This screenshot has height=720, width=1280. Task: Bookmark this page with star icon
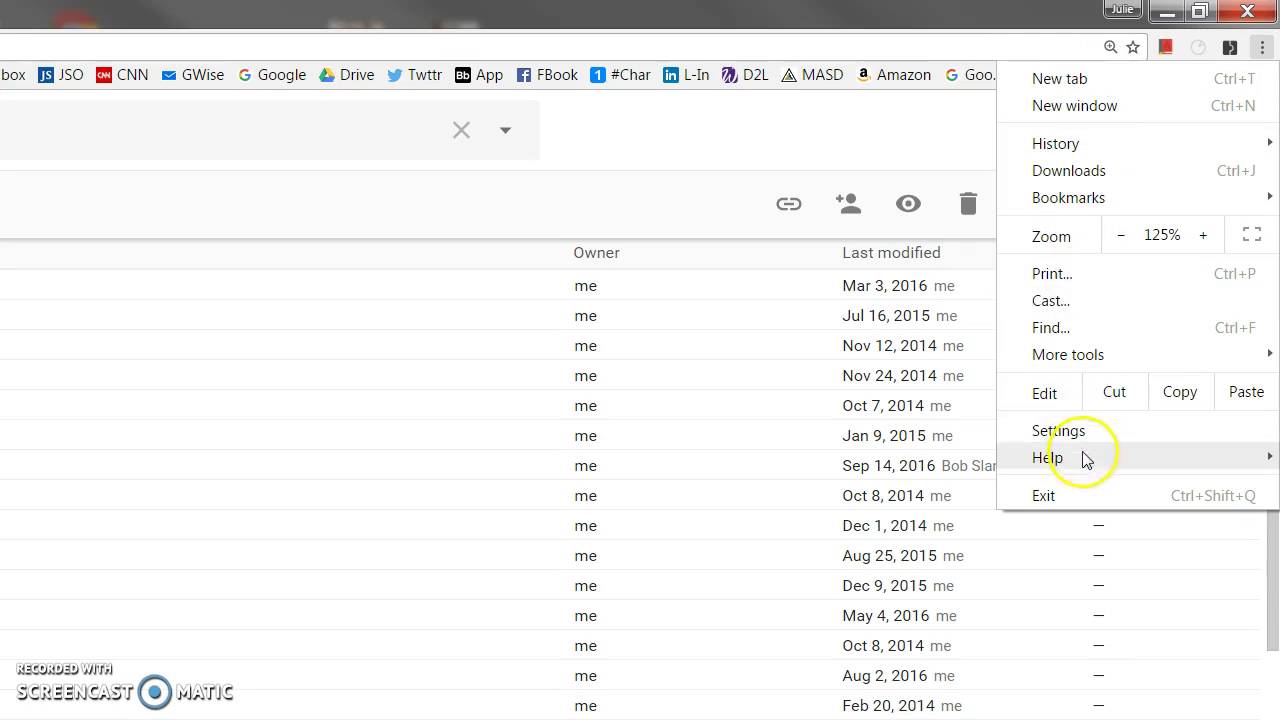tap(1133, 47)
